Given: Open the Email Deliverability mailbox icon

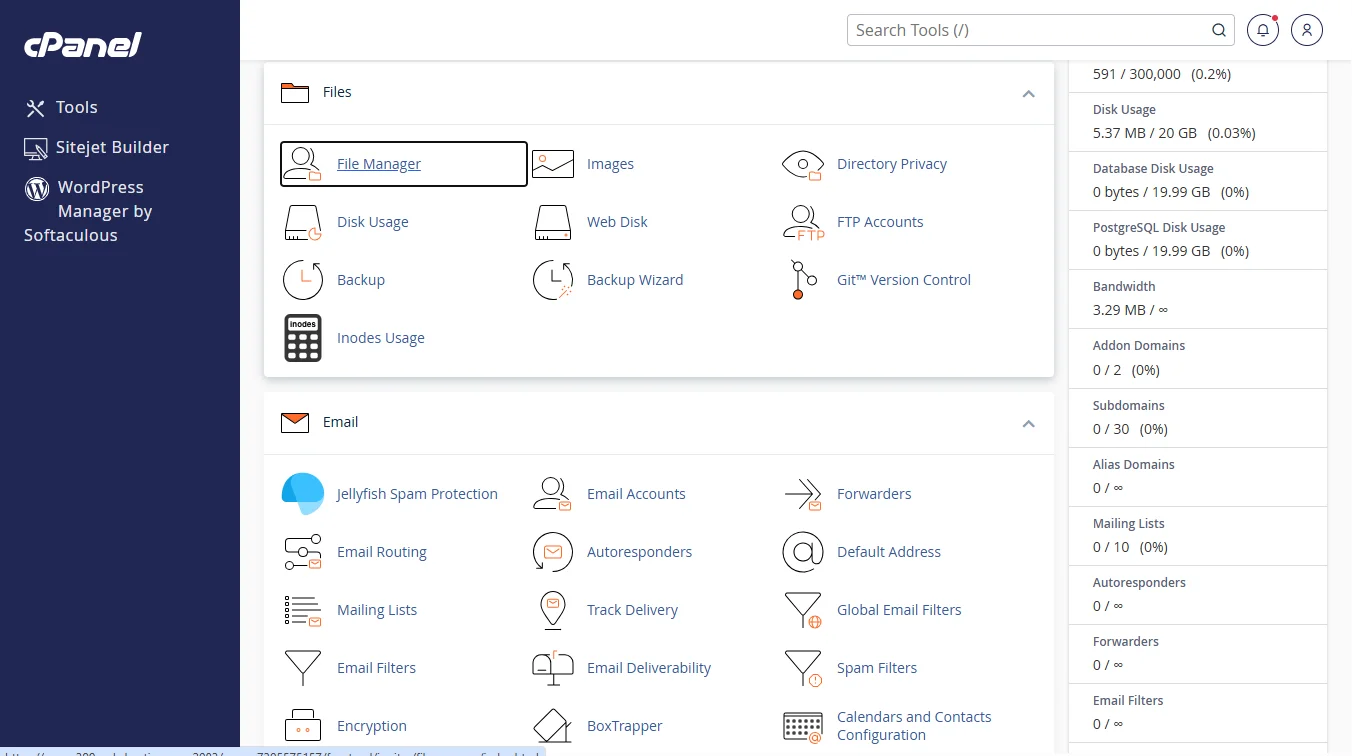Looking at the screenshot, I should point(553,668).
